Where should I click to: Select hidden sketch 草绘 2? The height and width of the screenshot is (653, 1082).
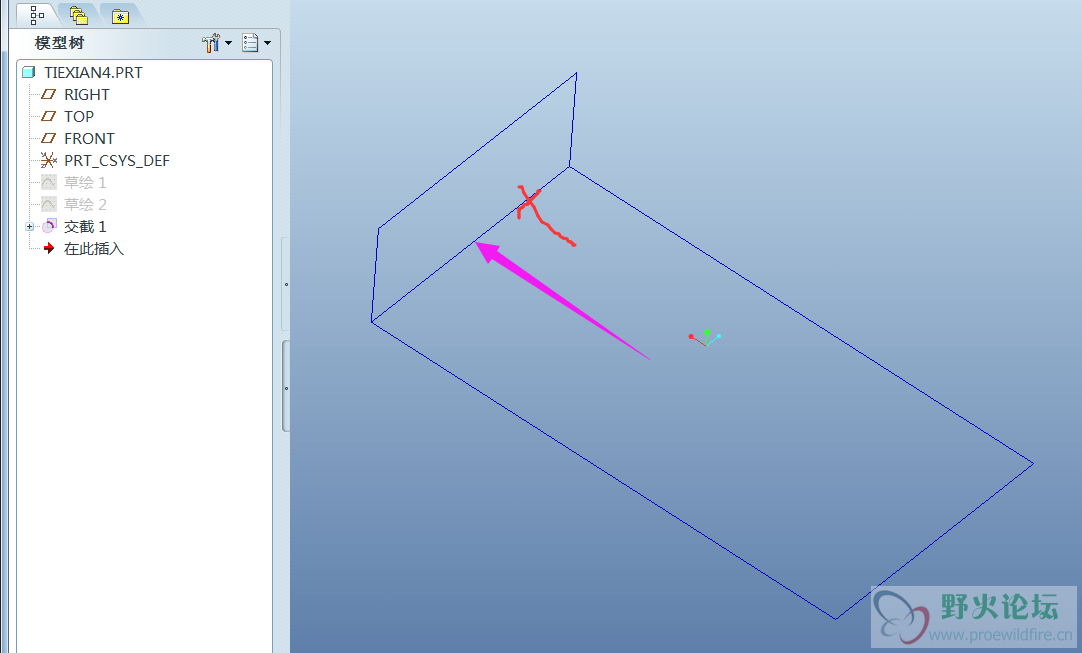click(85, 205)
